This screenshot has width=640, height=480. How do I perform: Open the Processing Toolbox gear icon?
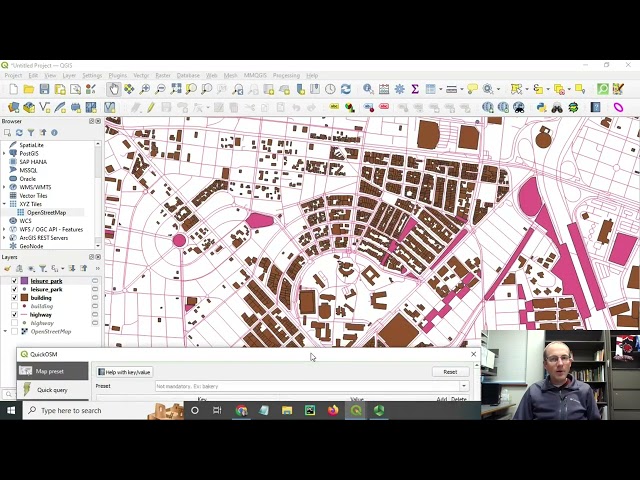400,89
